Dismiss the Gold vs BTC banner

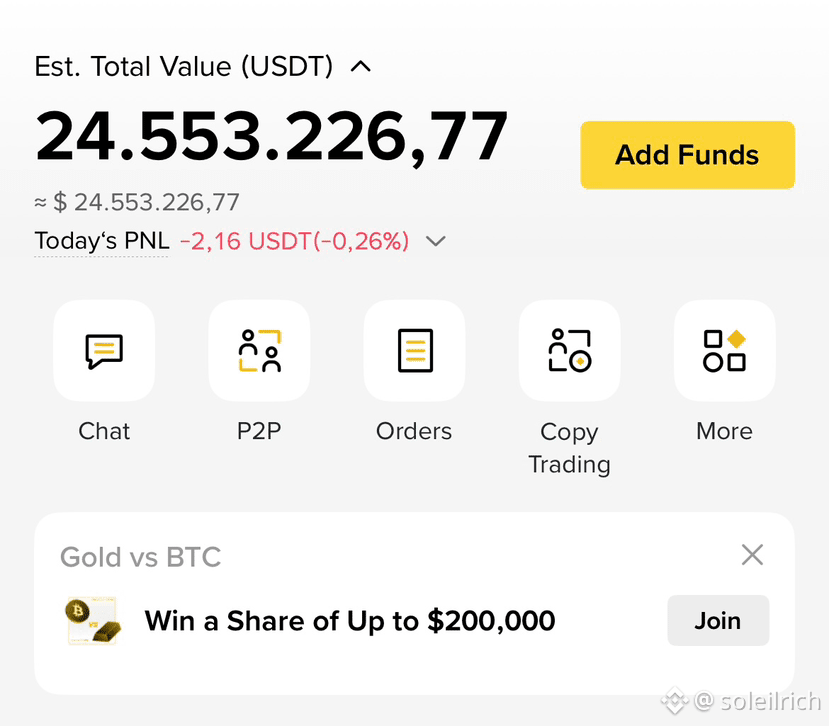[752, 555]
